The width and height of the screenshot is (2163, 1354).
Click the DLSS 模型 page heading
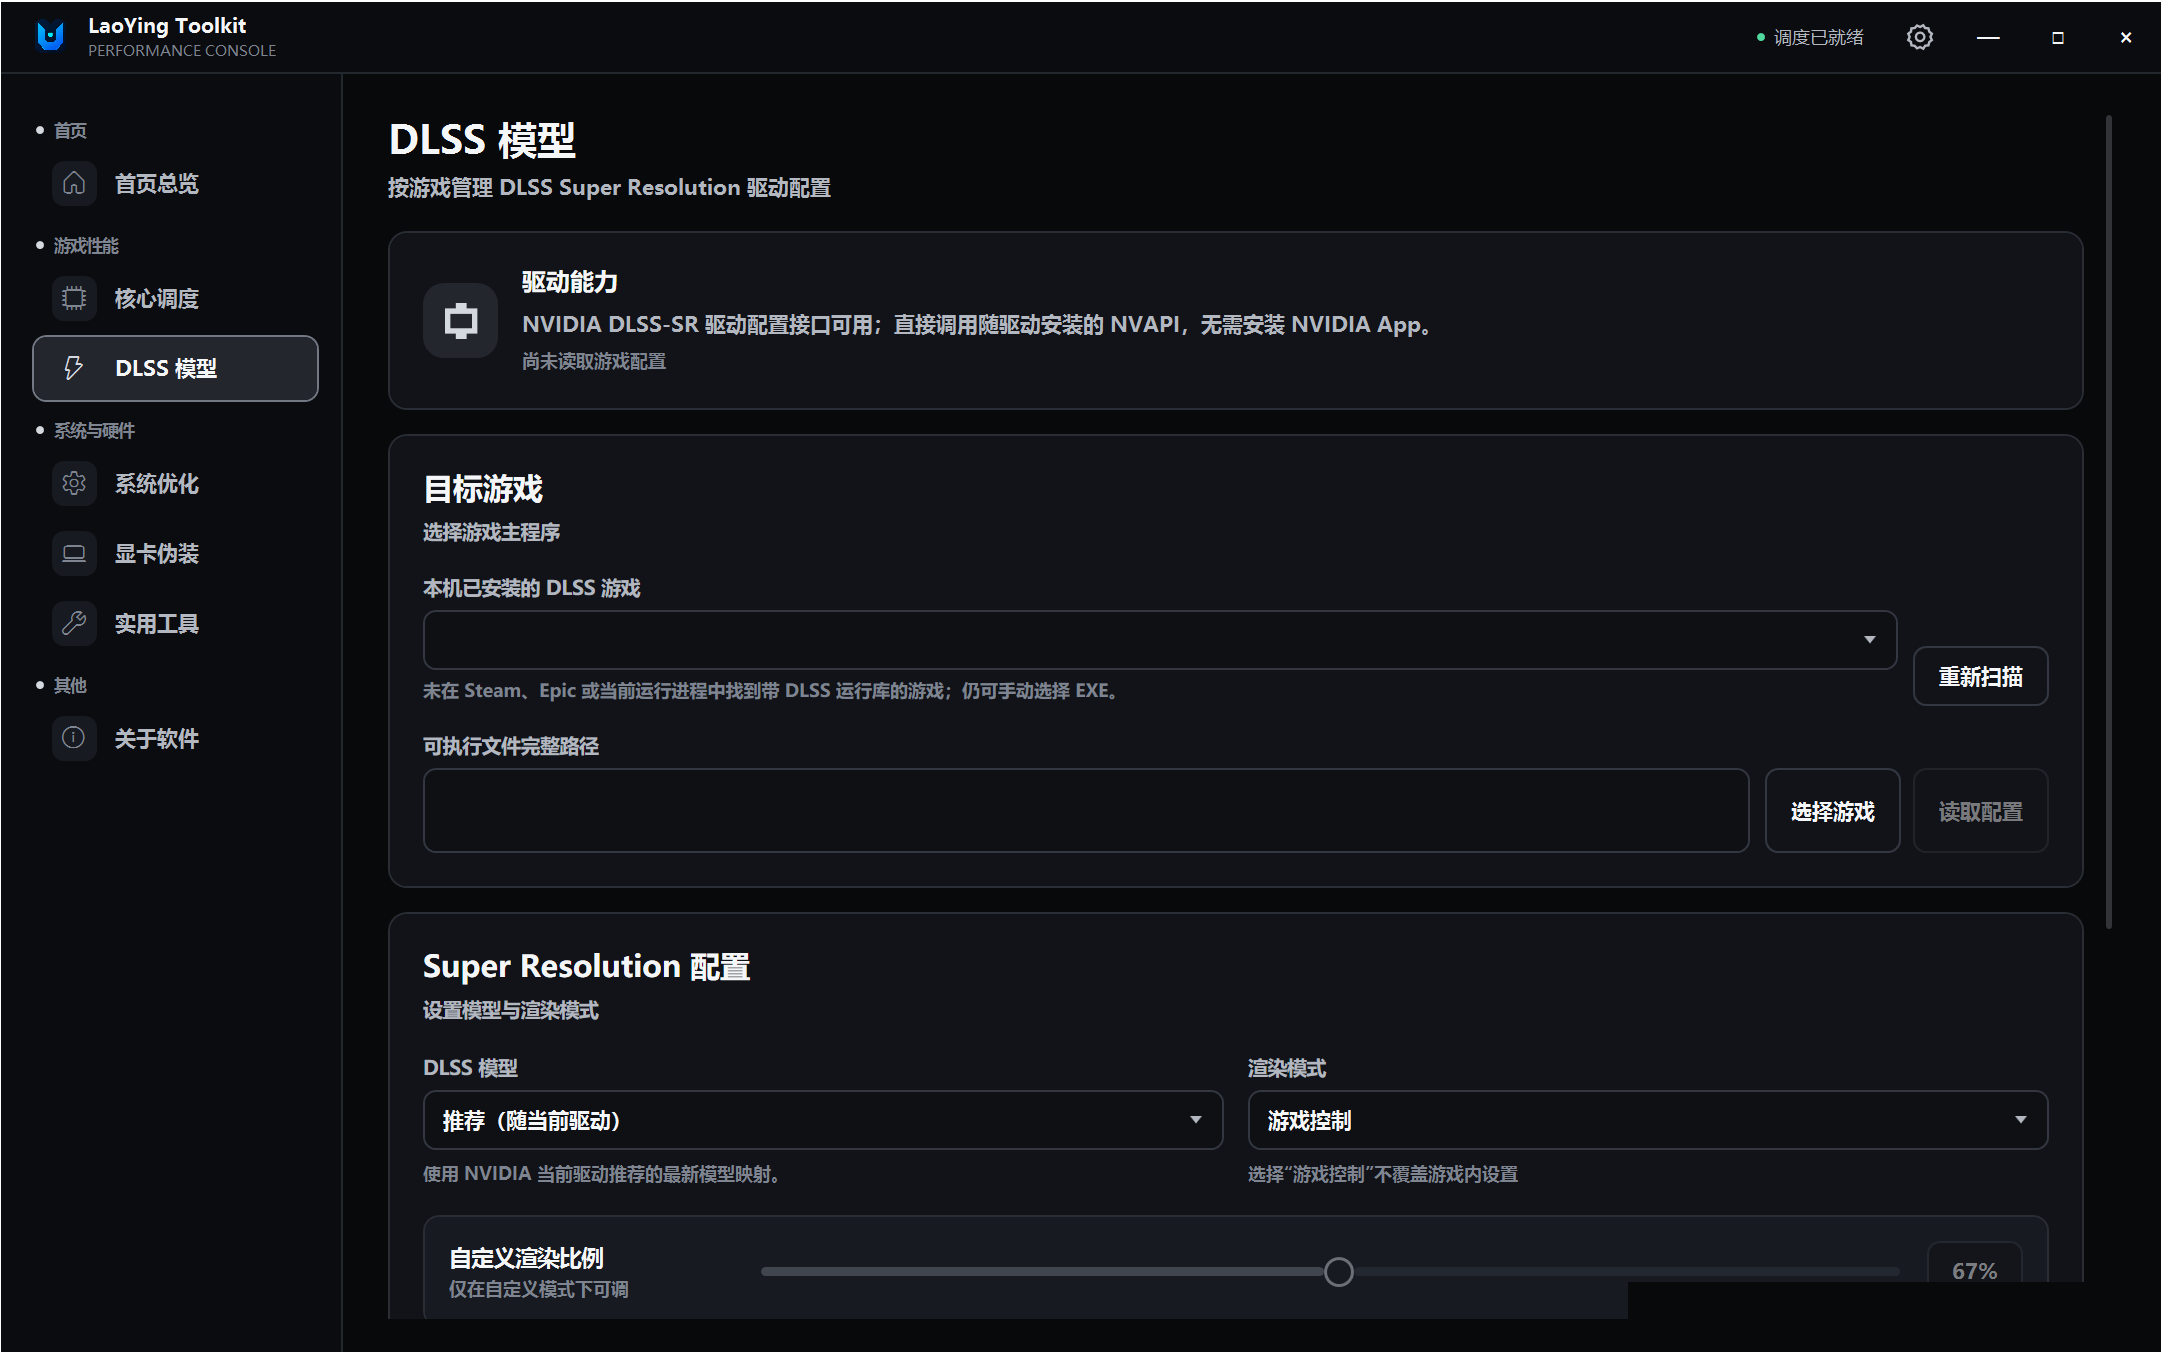pos(482,140)
